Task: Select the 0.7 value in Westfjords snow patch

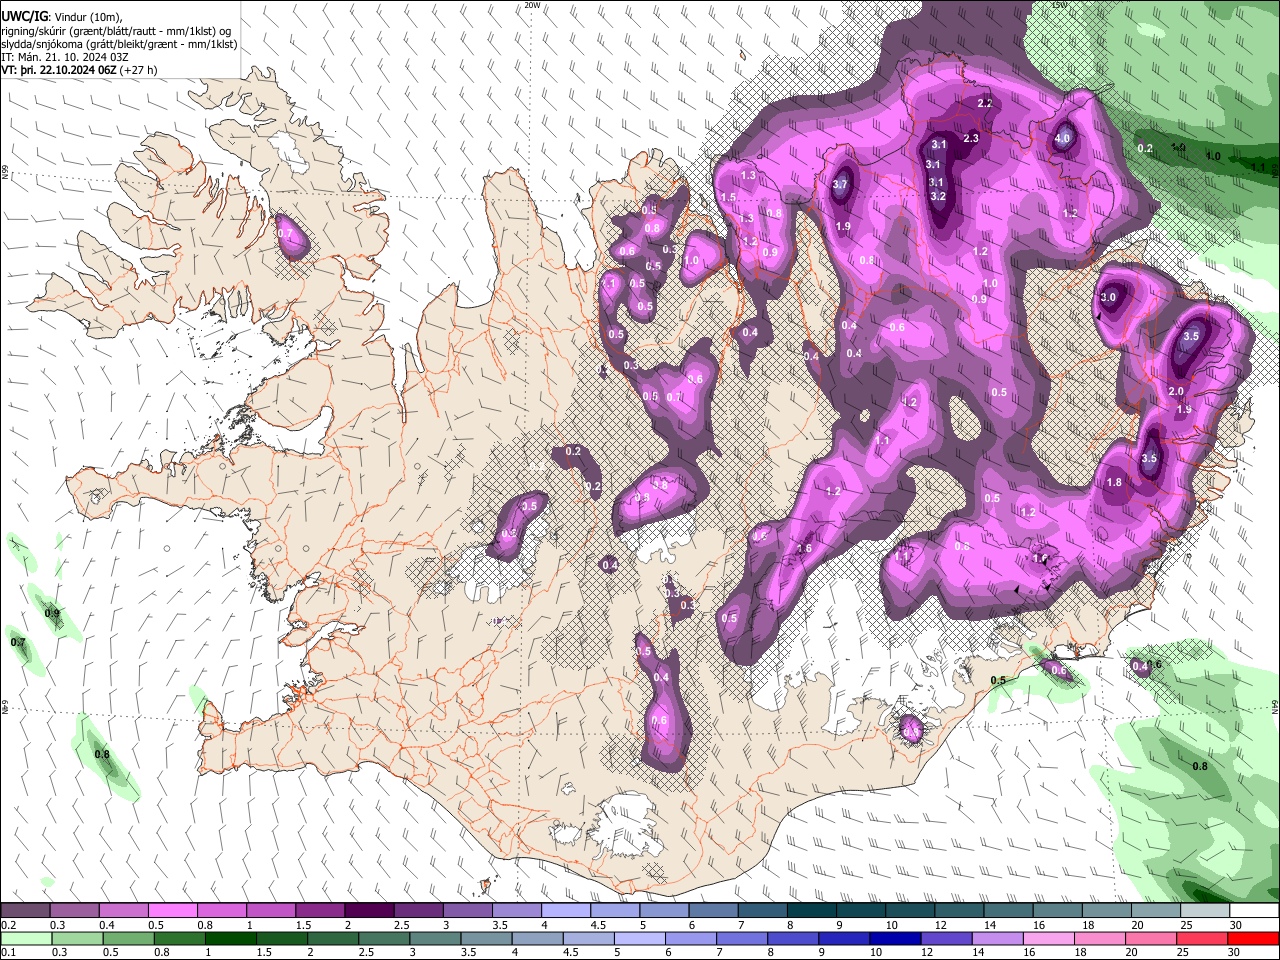Action: click(x=285, y=233)
